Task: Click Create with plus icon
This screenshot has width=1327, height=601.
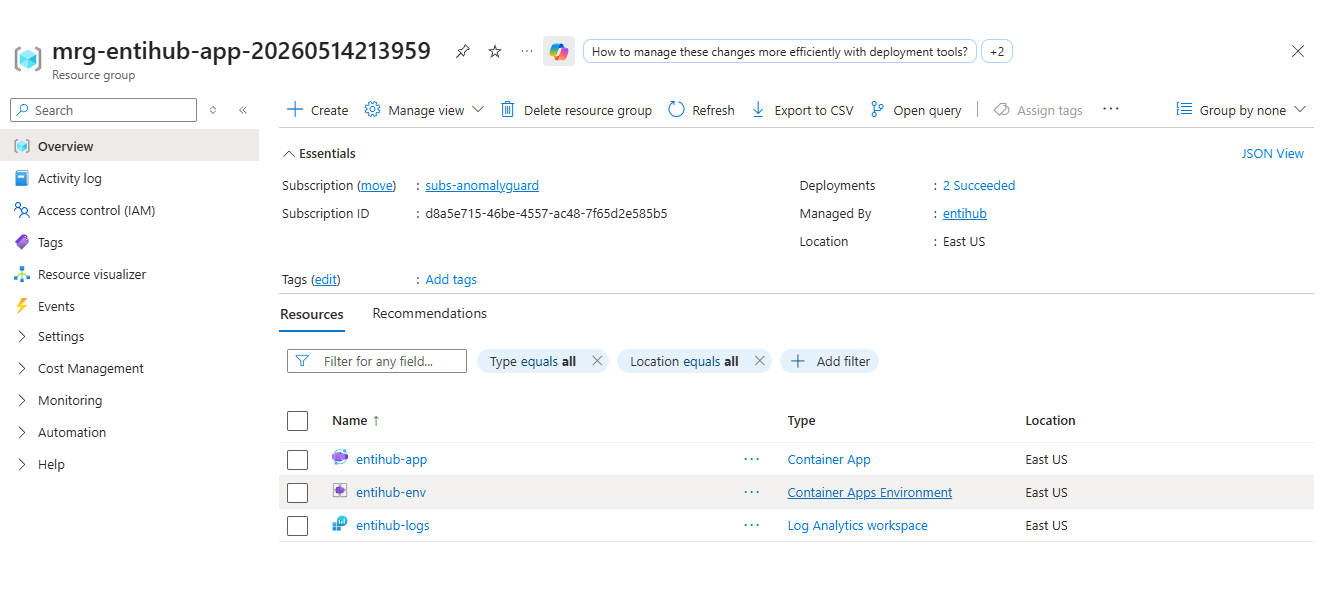Action: click(317, 110)
